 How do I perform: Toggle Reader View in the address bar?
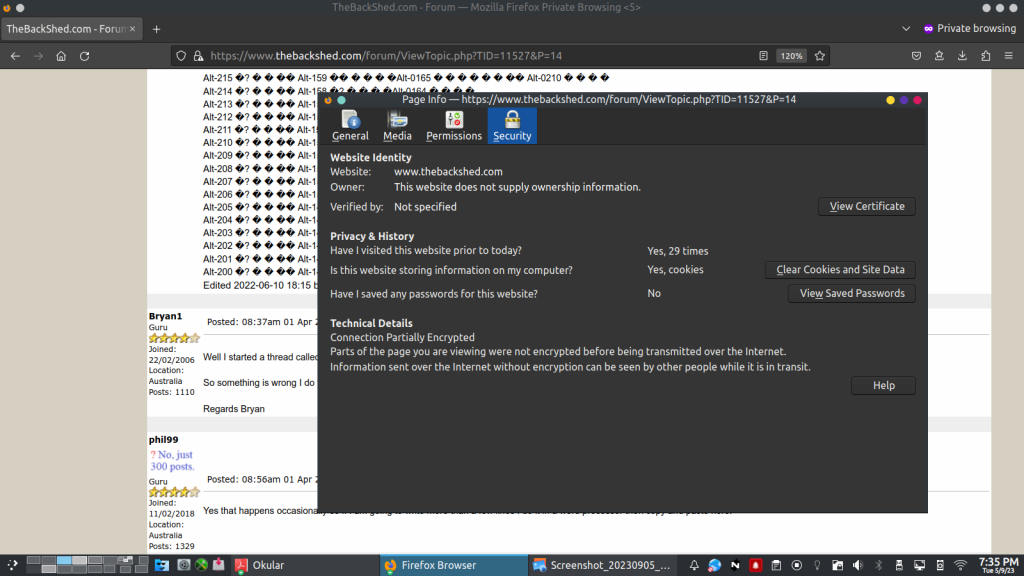tap(763, 56)
